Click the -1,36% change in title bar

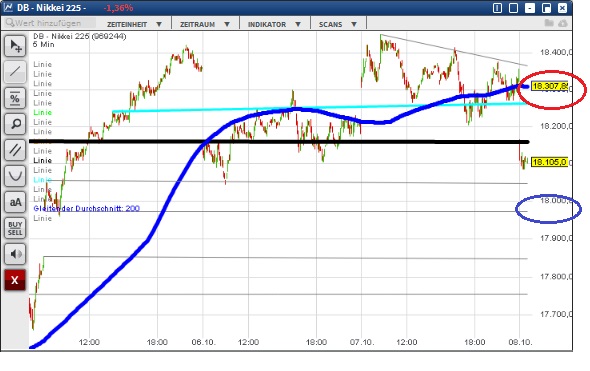[x=119, y=8]
